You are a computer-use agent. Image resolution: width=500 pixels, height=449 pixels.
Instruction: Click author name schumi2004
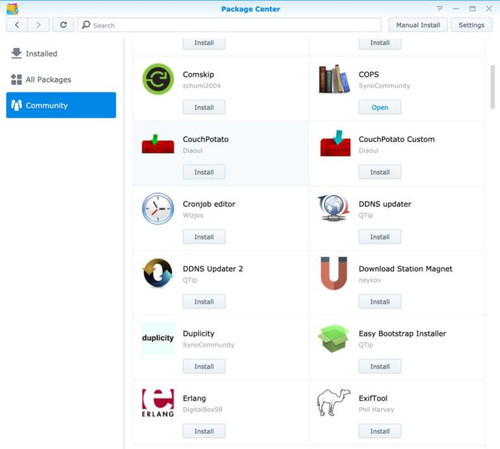(202, 86)
